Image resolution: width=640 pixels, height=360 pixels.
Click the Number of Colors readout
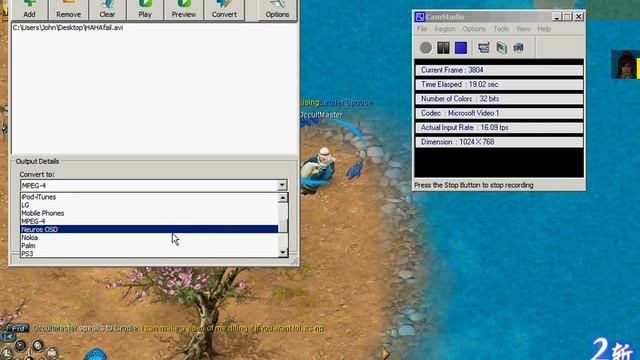coord(499,99)
